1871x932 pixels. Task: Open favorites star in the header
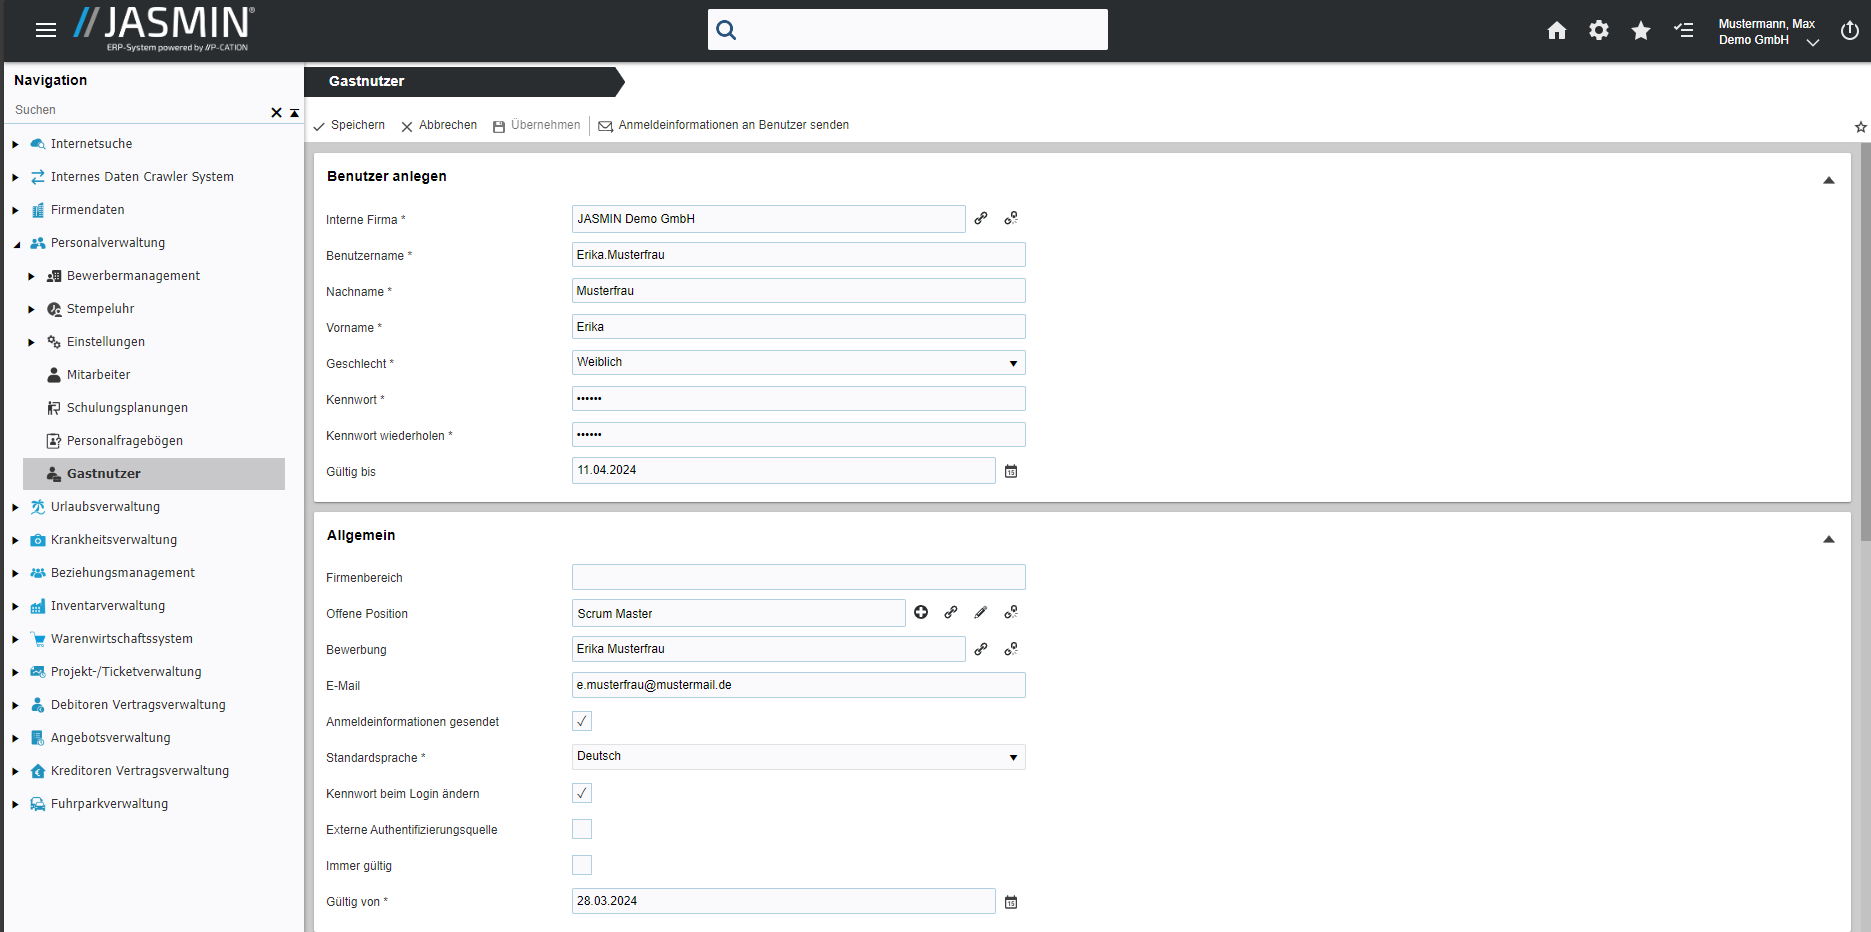1641,31
